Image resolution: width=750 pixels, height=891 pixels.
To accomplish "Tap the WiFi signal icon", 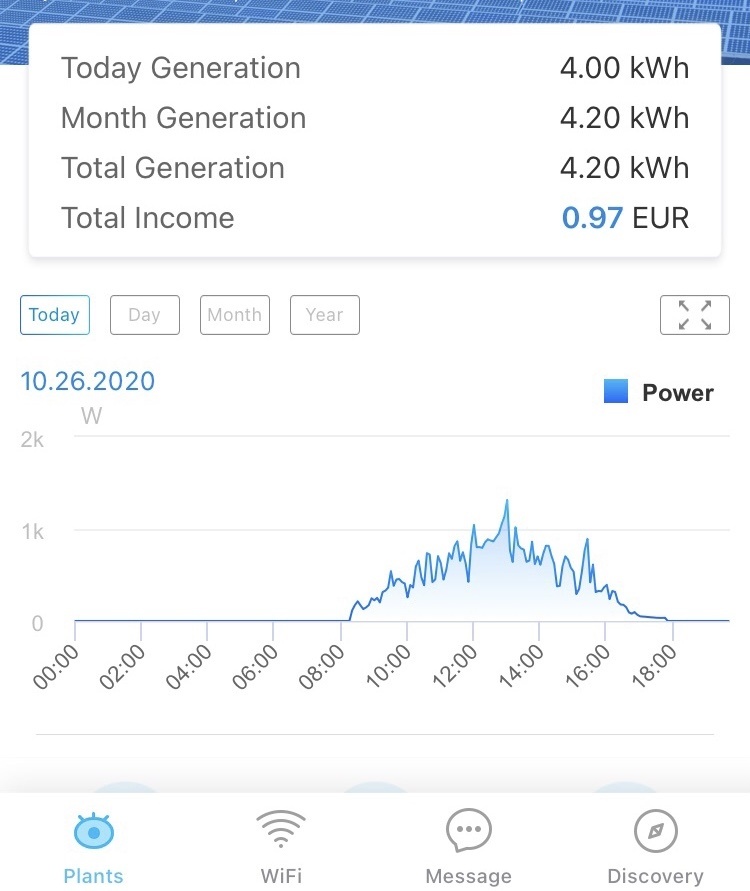I will (x=281, y=830).
